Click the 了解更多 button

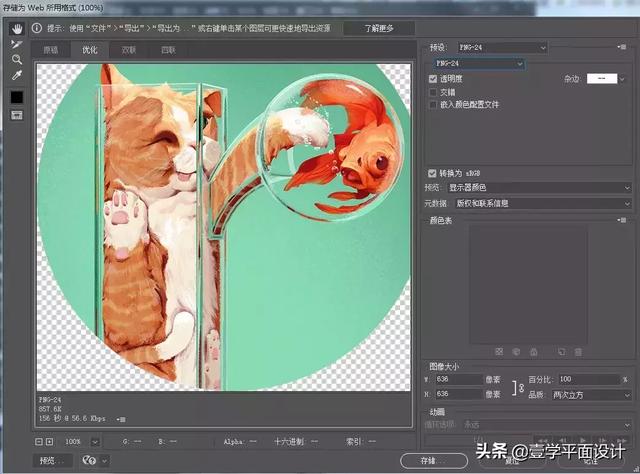[x=379, y=28]
